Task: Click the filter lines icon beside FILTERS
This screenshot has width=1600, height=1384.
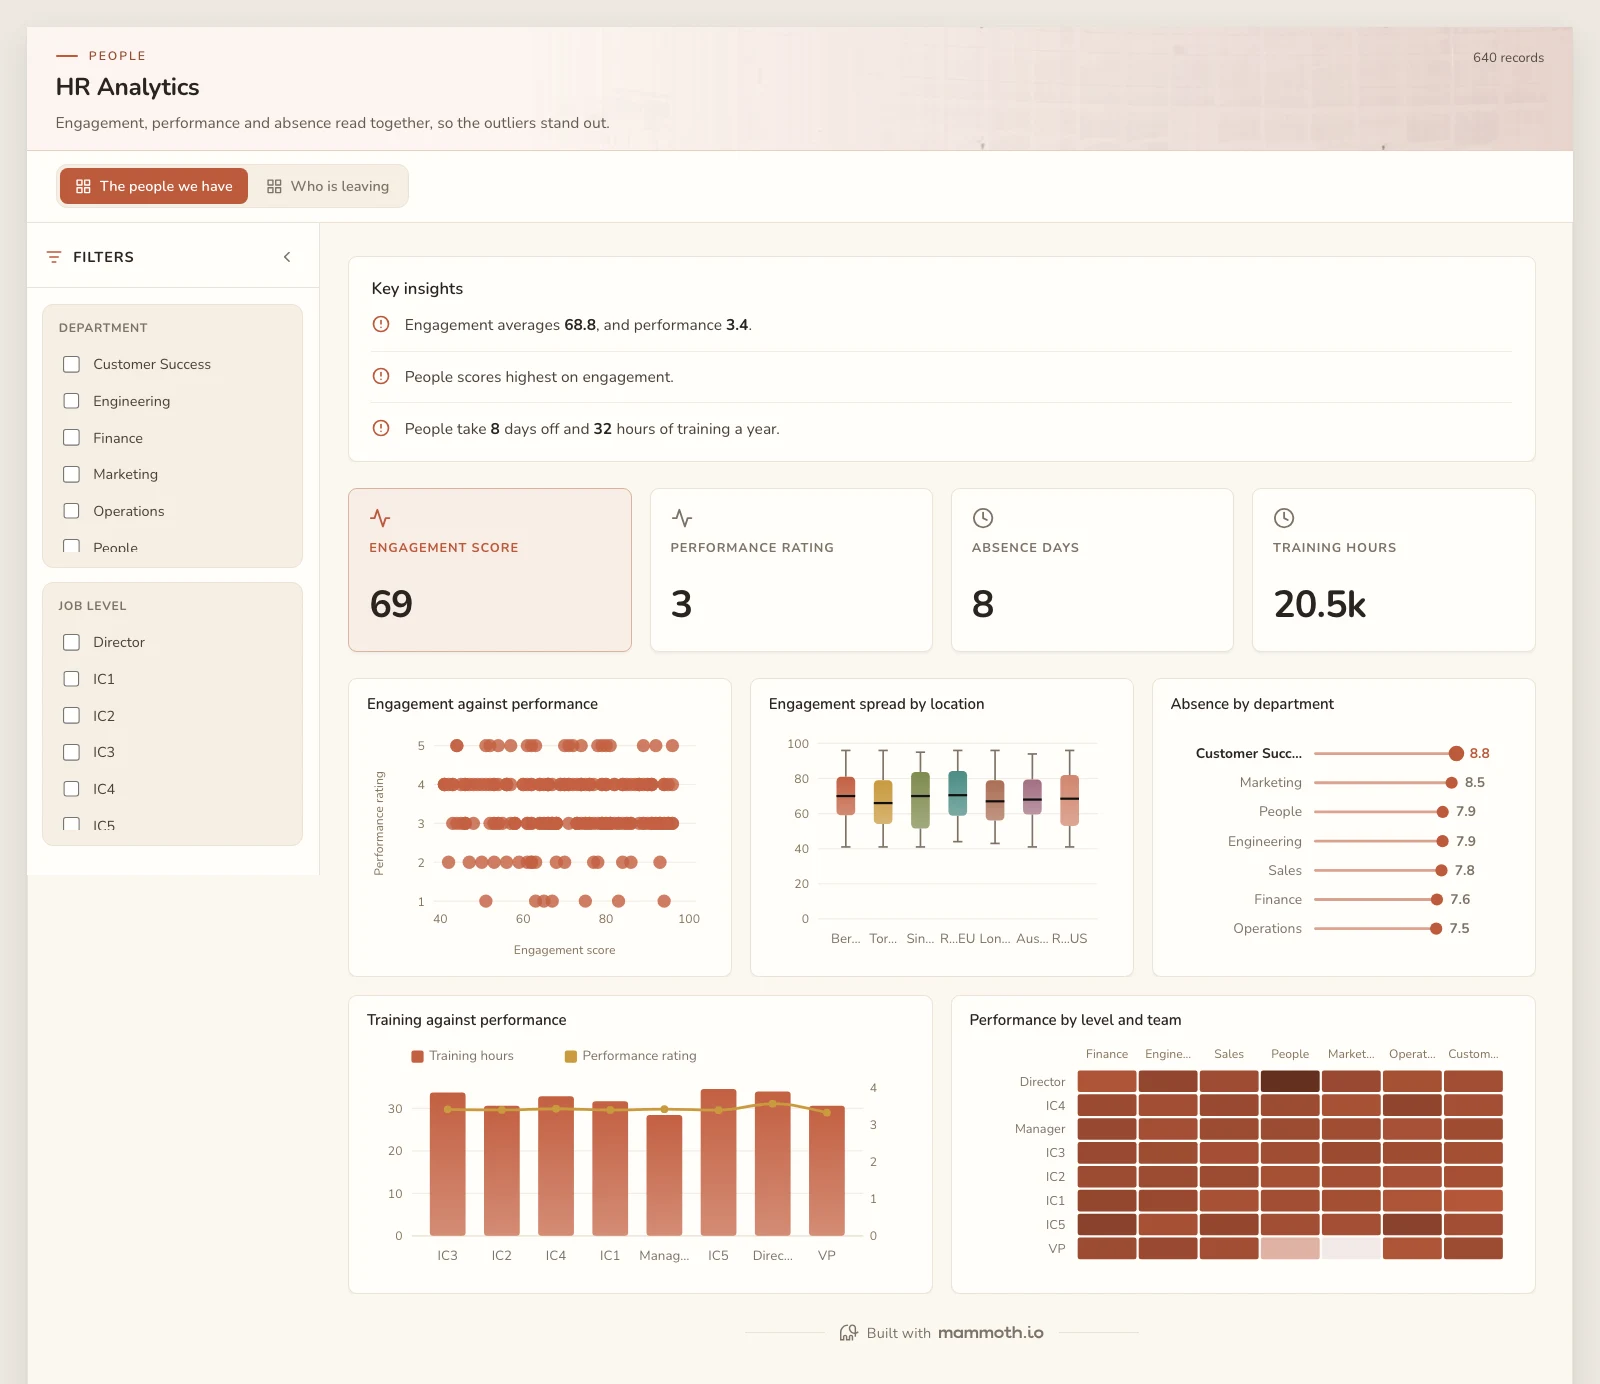Action: pyautogui.click(x=54, y=257)
